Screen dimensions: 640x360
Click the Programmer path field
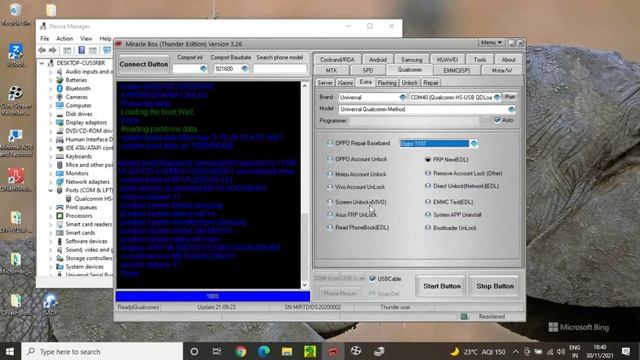(415, 120)
